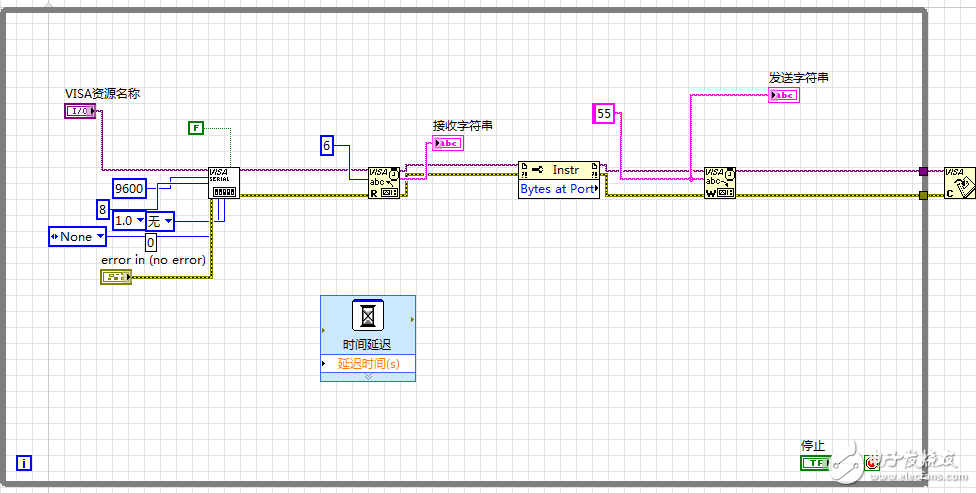Screen dimensions: 976x493
Task: Edit the baud rate constant 9600
Action: coord(129,189)
